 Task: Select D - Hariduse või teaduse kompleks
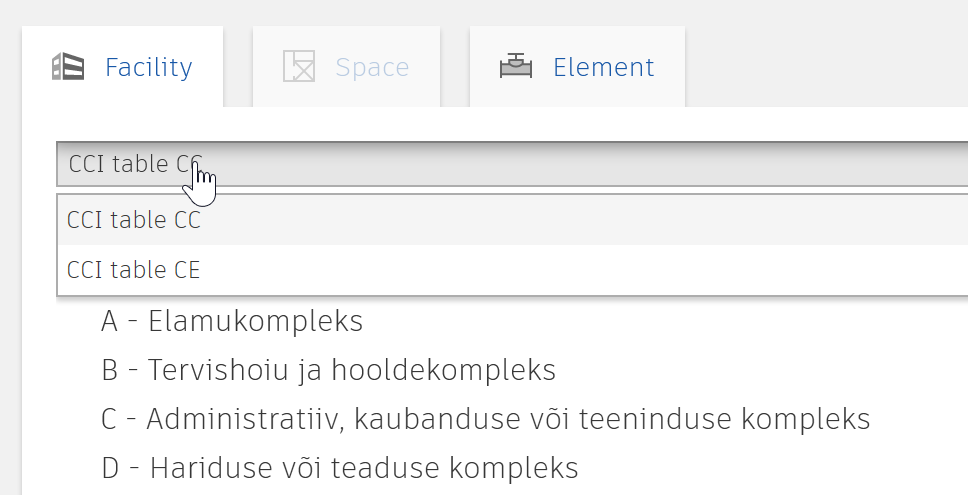pos(340,467)
